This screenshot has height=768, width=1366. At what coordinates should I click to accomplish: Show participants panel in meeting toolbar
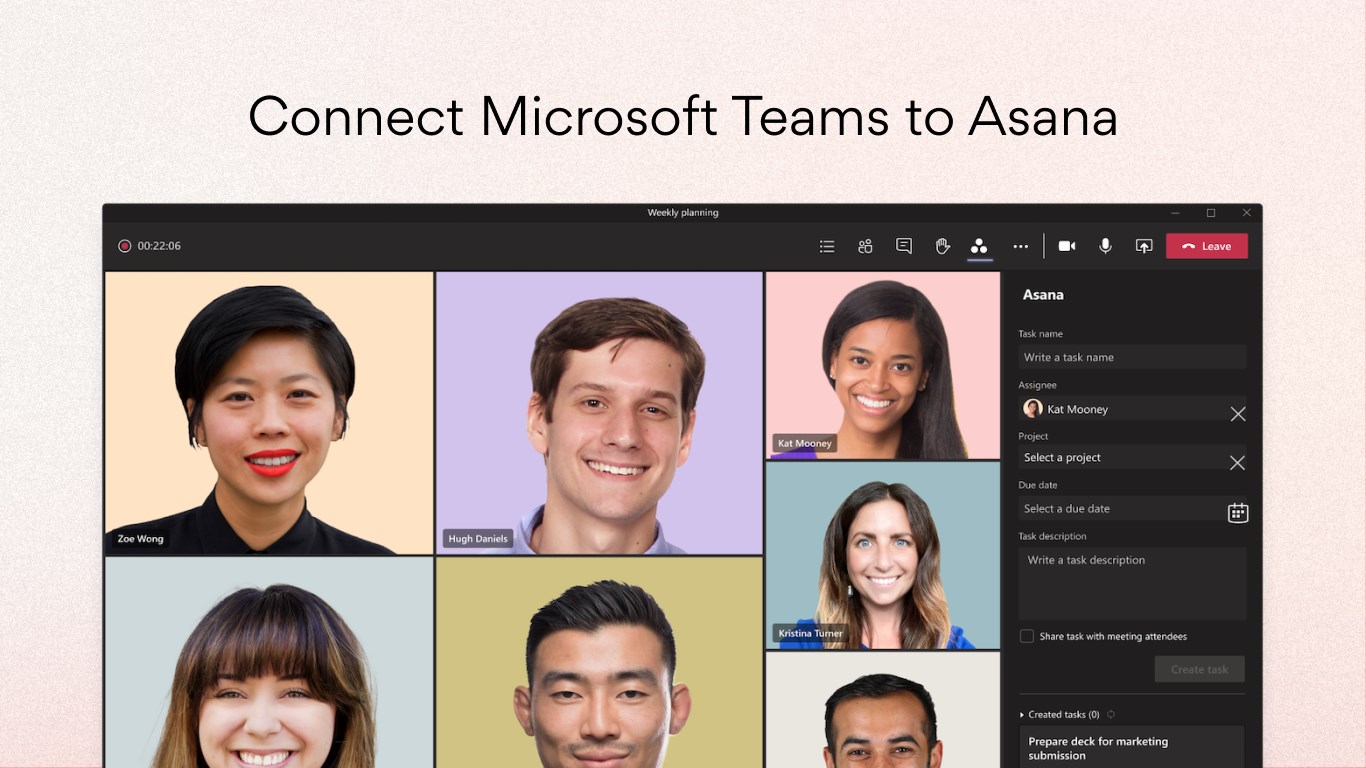[865, 246]
